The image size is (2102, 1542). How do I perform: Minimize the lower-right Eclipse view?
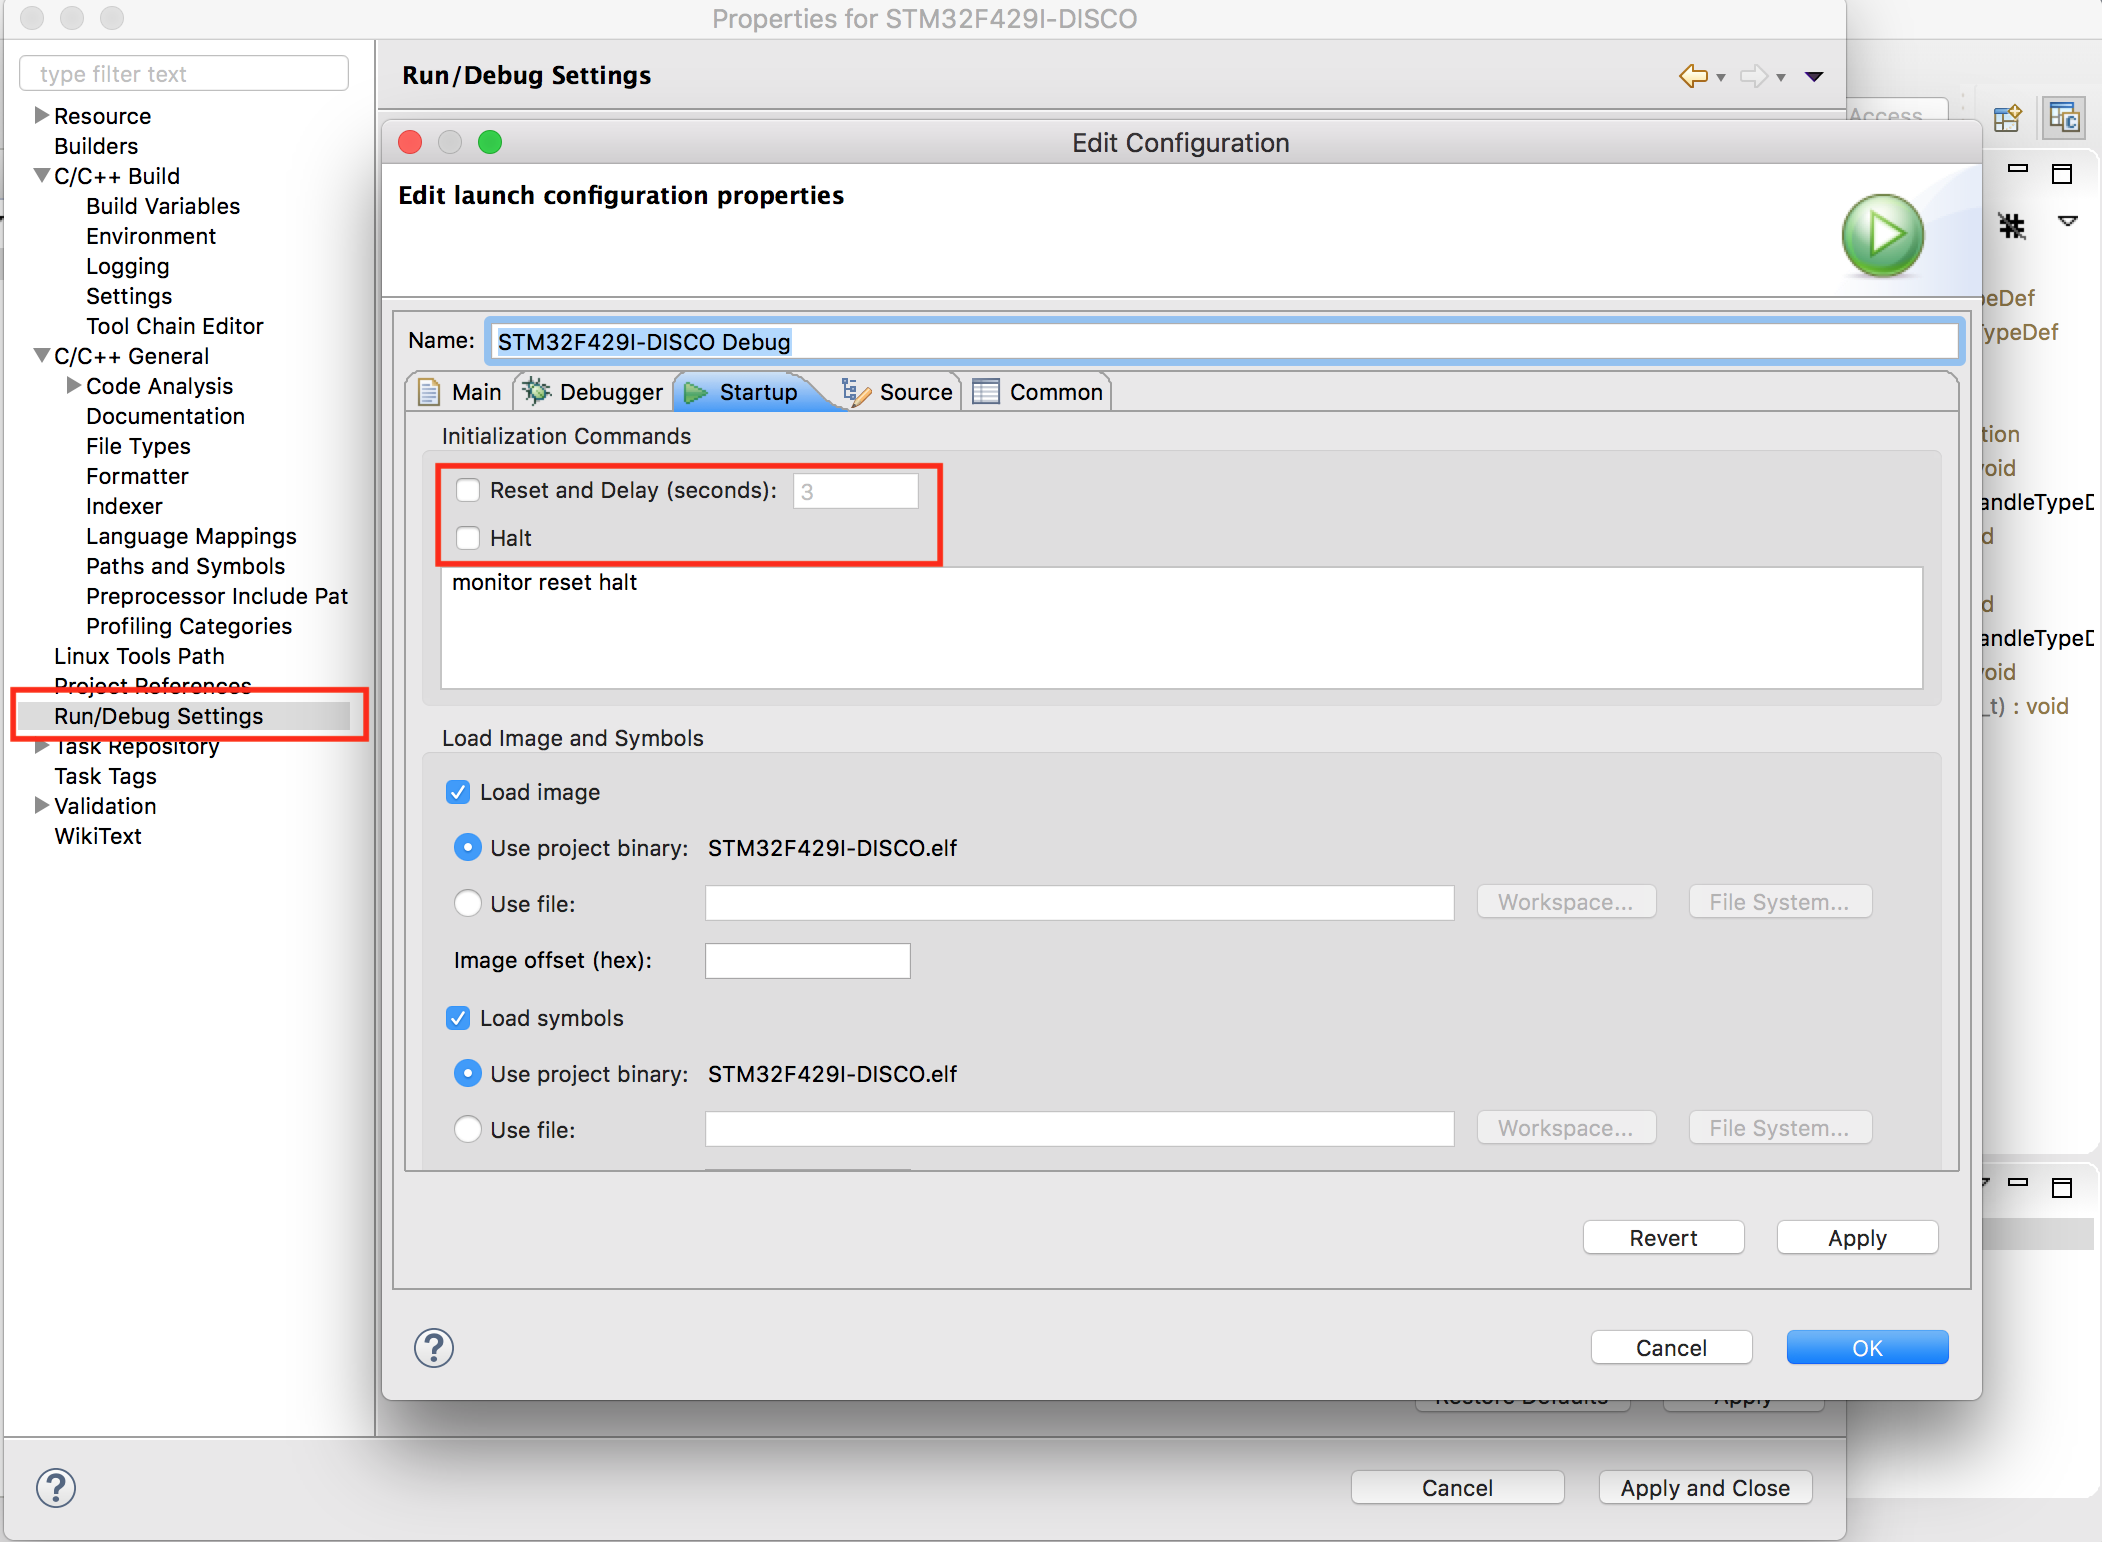[2018, 1183]
